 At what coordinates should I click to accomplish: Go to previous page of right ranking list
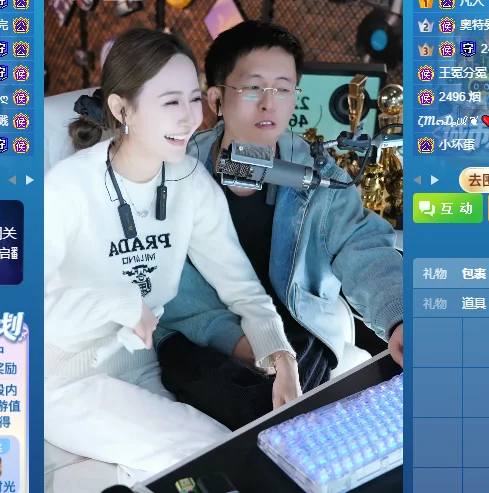click(417, 180)
